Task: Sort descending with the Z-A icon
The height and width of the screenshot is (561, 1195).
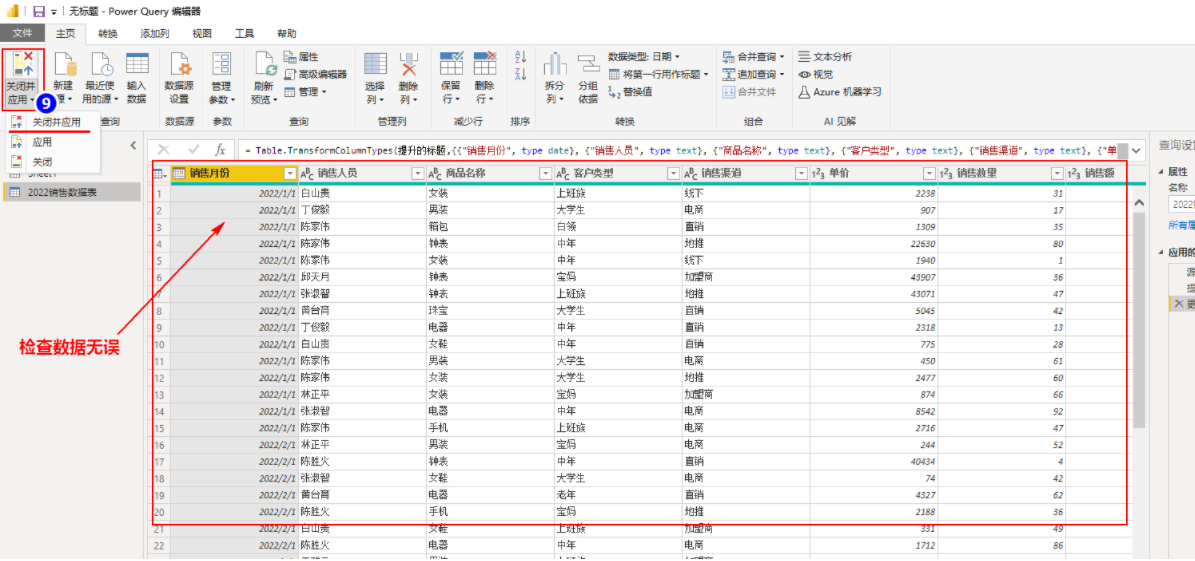Action: click(521, 74)
